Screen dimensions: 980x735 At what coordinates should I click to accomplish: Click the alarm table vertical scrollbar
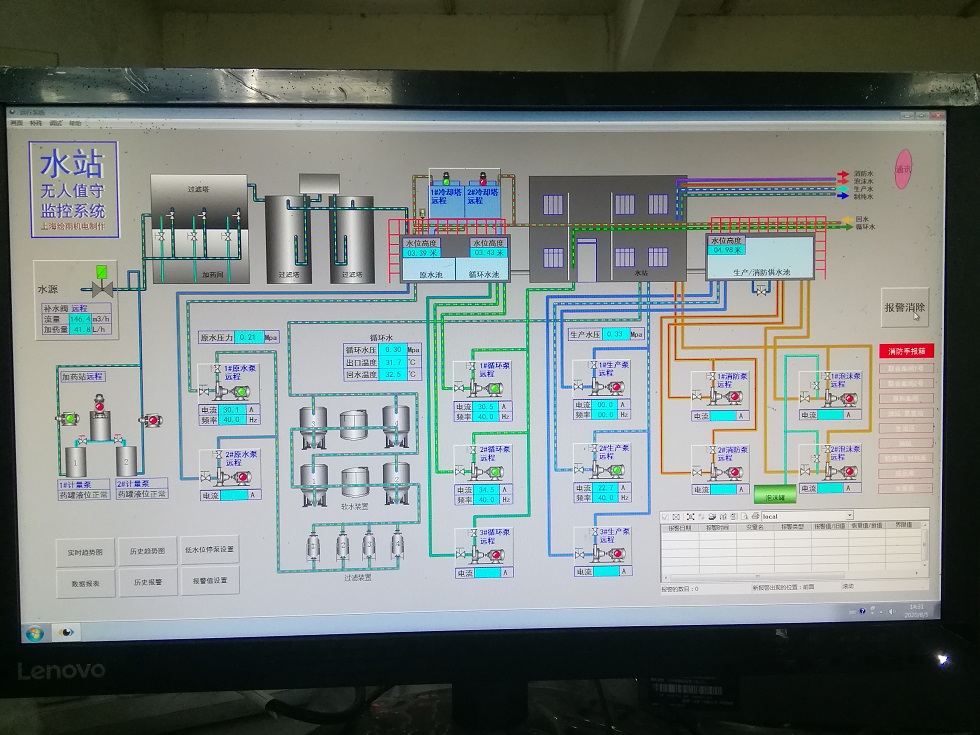pyautogui.click(x=925, y=545)
